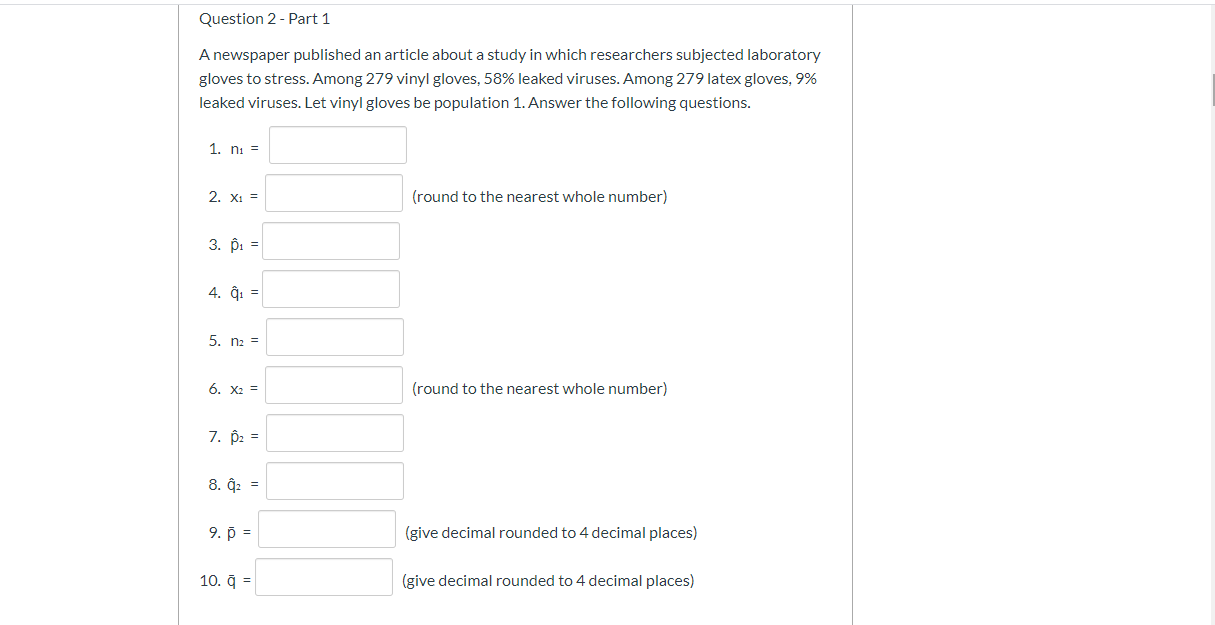
Task: Click the rounding hint beside question 6
Action: pyautogui.click(x=540, y=388)
